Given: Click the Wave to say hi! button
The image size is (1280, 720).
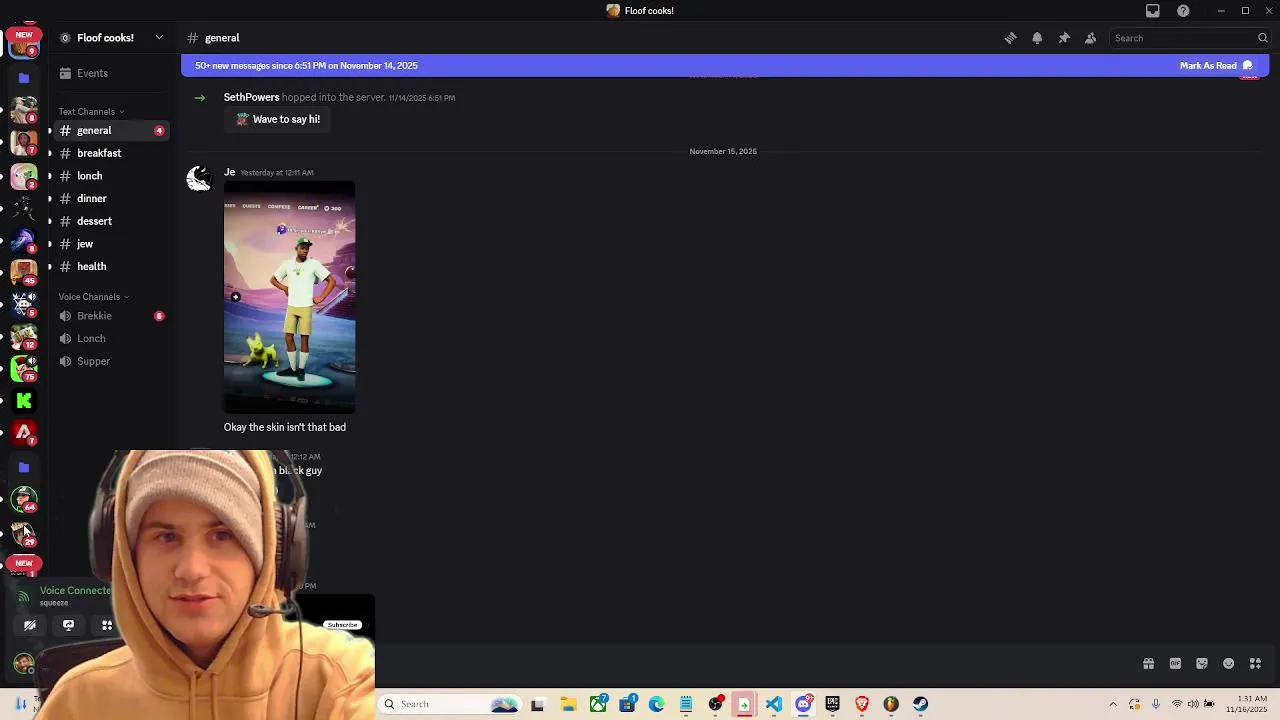Looking at the screenshot, I should coord(278,119).
